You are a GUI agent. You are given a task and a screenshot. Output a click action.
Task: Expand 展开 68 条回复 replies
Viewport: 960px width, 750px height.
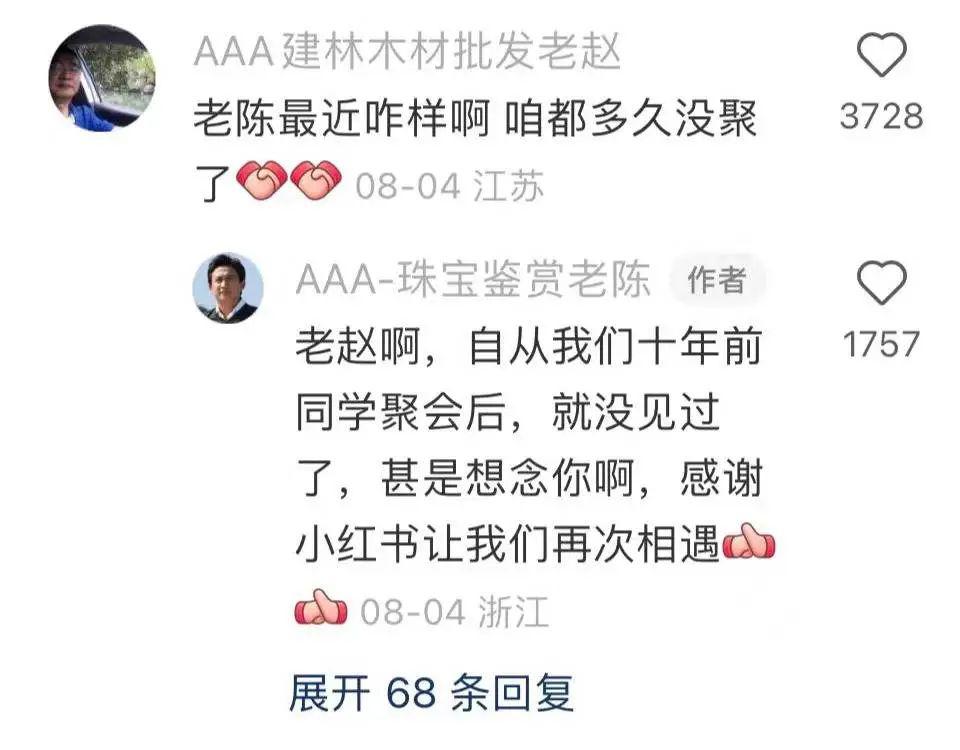(432, 693)
